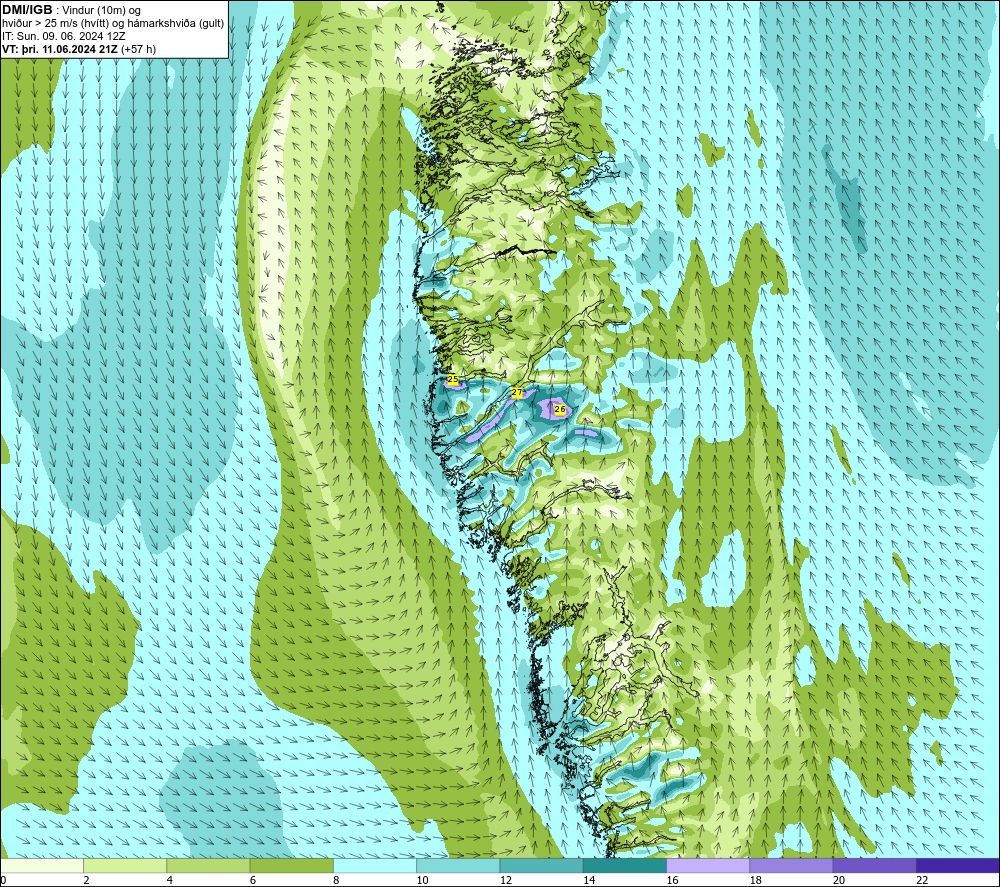Pick the medium green 4–6 legend swatch
This screenshot has height=887, width=1000.
coord(208,865)
